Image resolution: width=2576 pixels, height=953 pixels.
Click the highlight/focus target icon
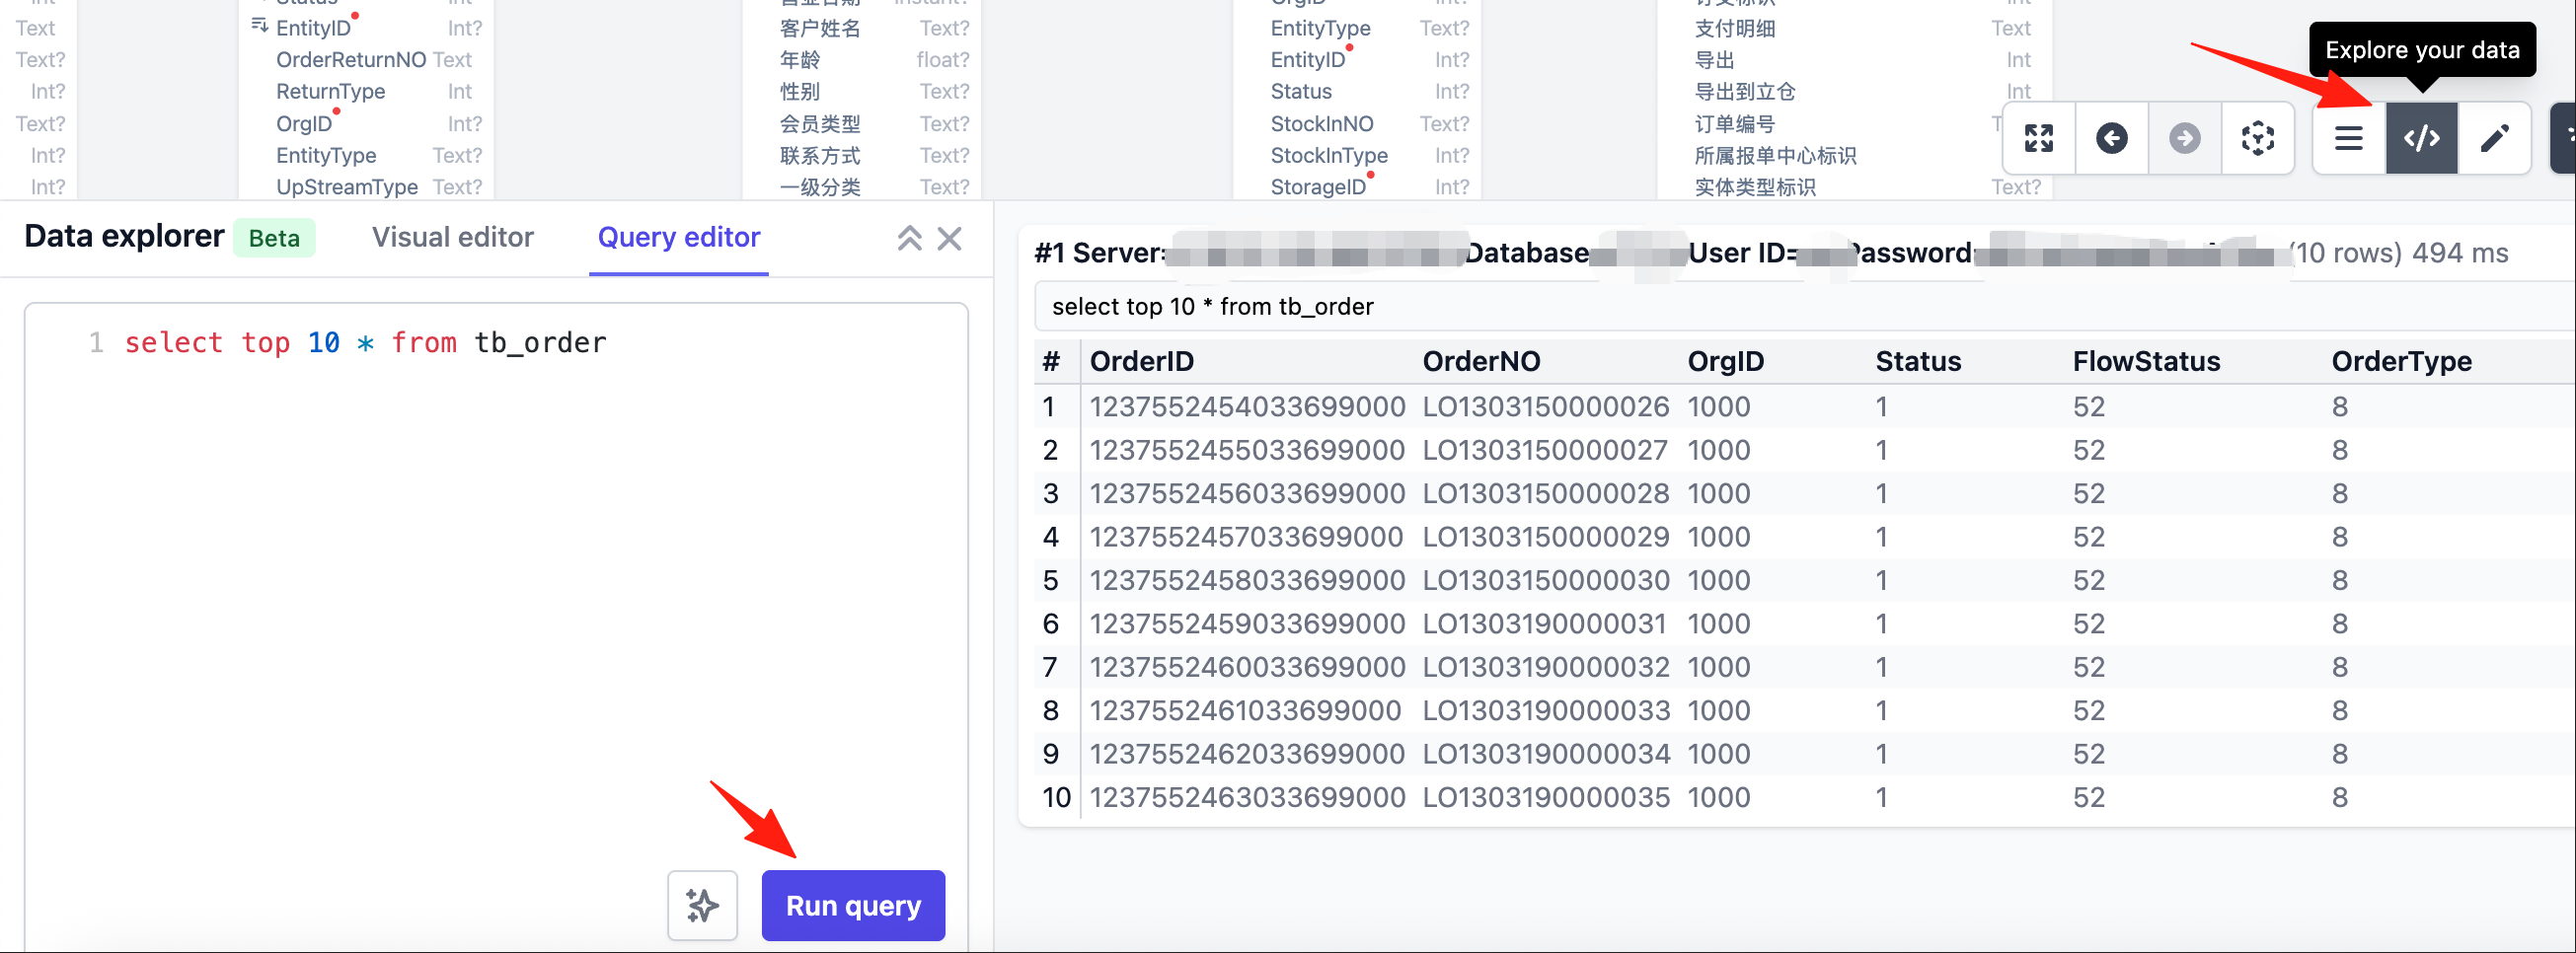point(2257,138)
